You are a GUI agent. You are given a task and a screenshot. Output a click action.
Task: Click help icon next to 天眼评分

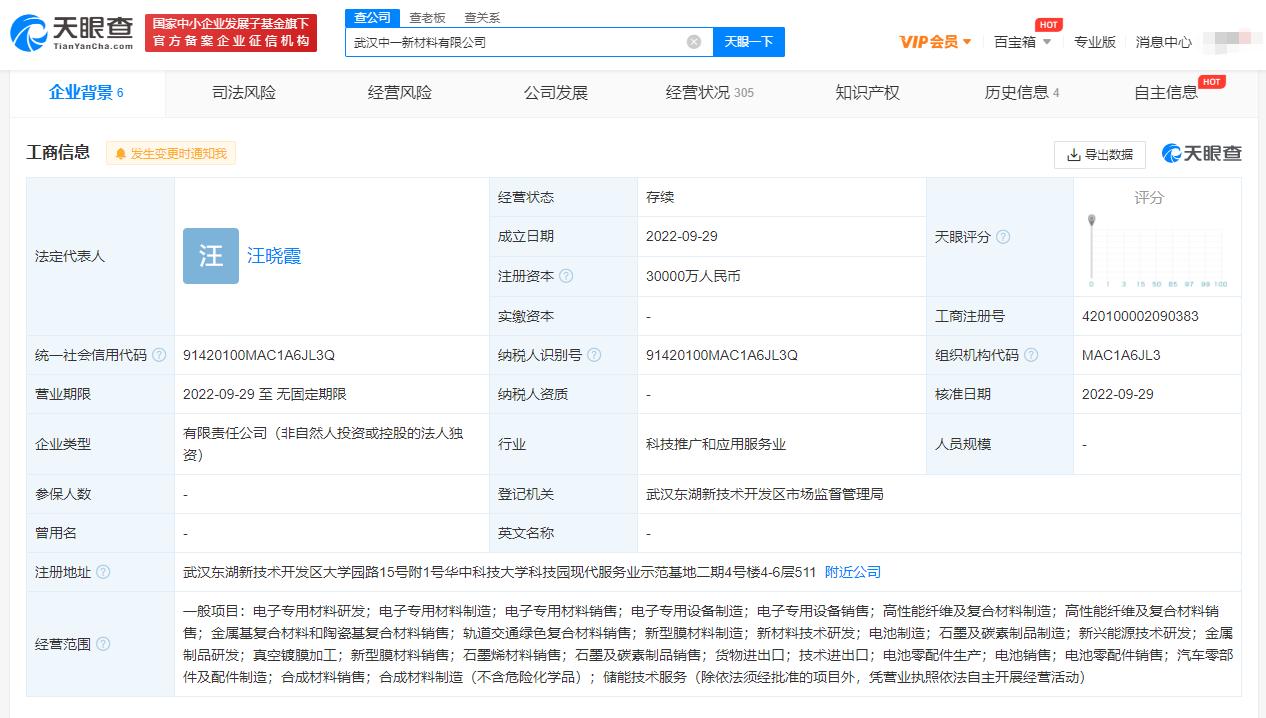[1003, 237]
